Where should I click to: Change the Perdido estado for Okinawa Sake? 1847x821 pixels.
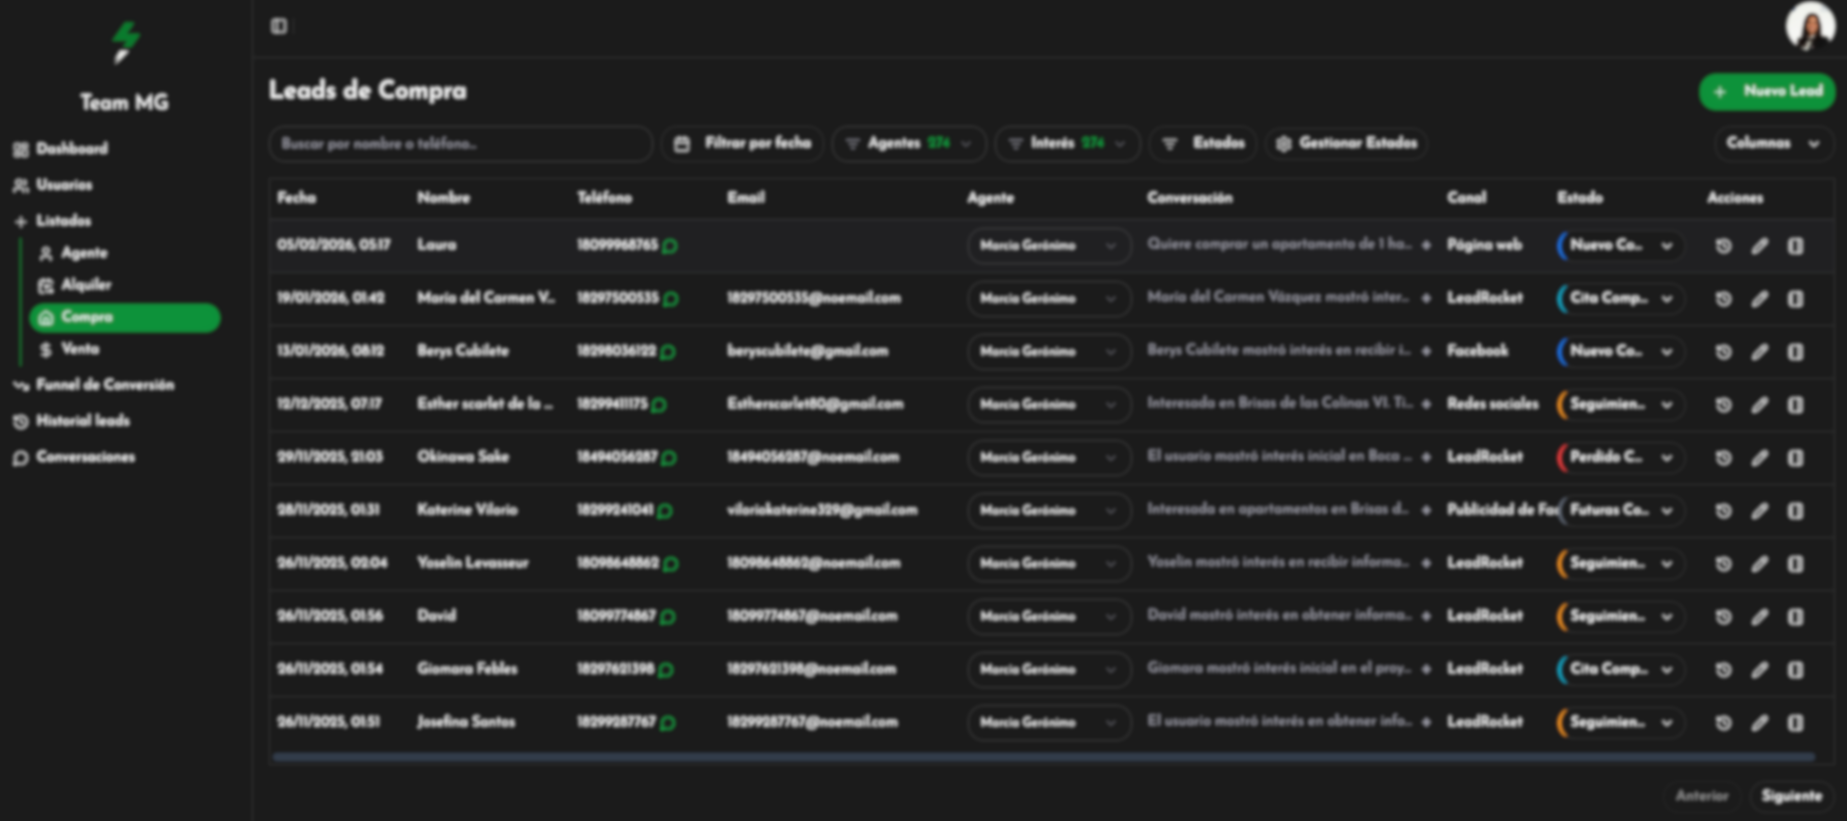(x=1617, y=458)
